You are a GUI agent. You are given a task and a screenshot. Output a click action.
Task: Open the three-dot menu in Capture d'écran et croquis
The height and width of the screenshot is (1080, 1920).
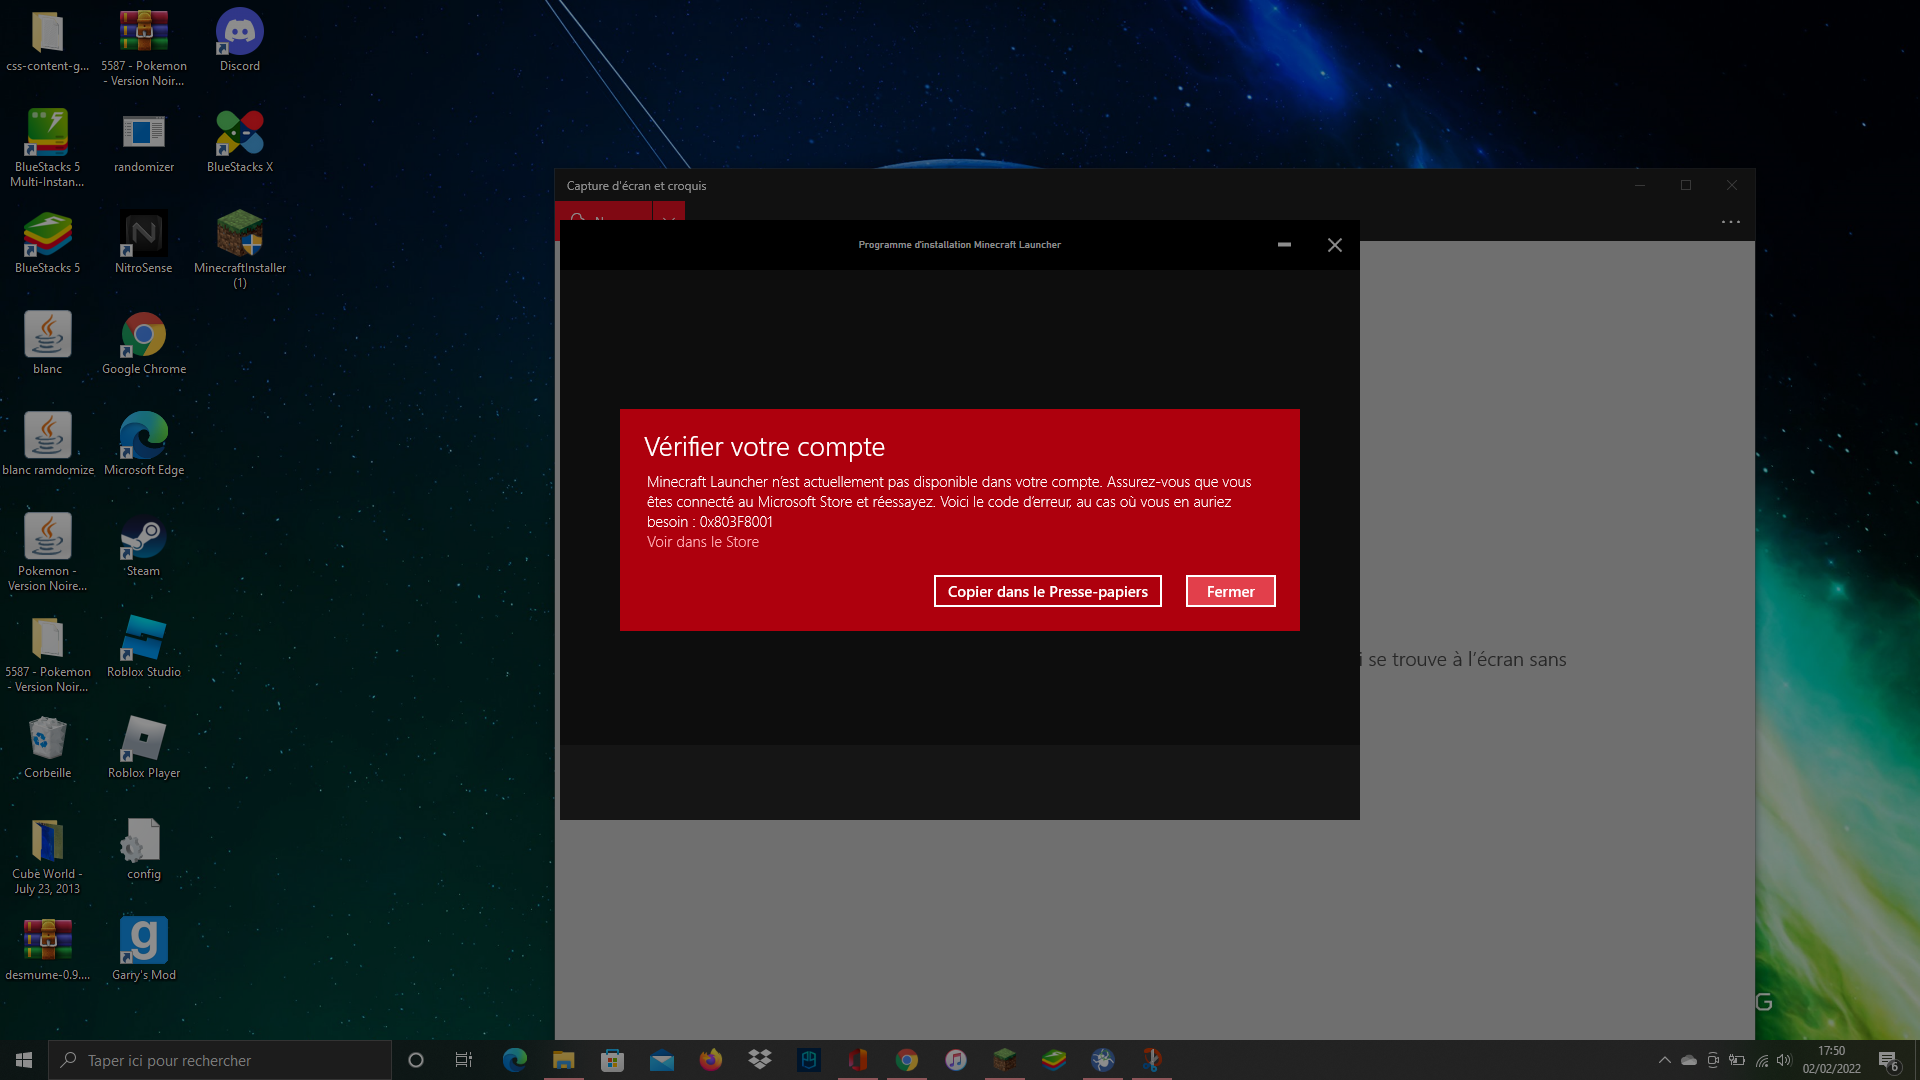(1730, 222)
